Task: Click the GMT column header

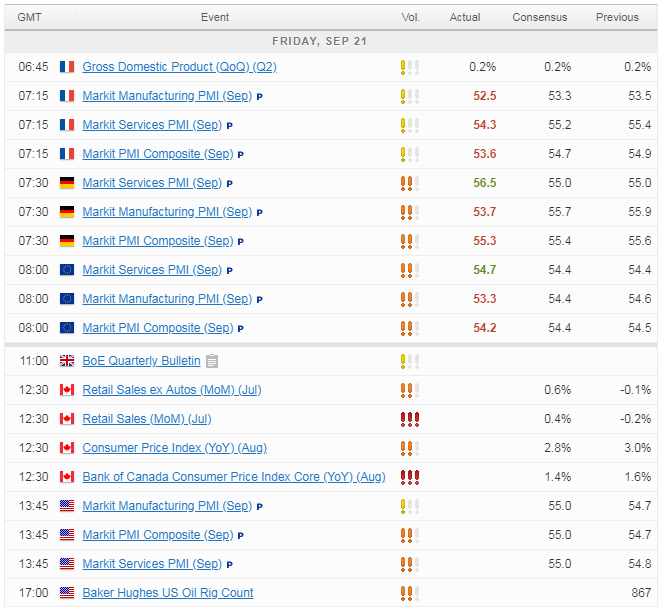Action: tap(29, 17)
